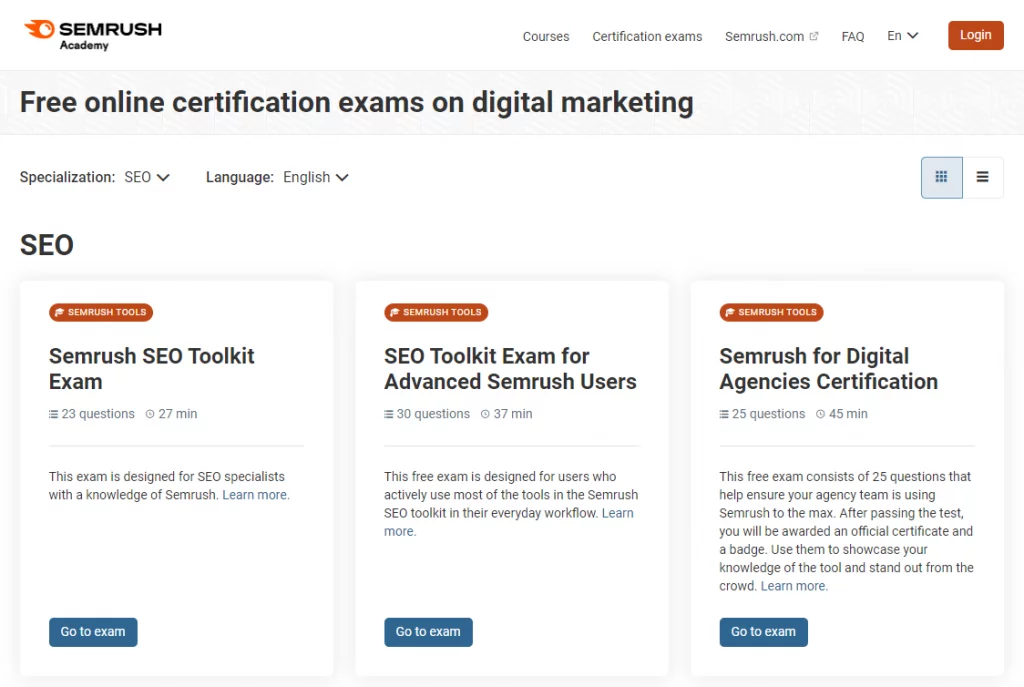Image resolution: width=1024 pixels, height=687 pixels.
Task: Click questions list icon beside 30 questions
Action: click(x=389, y=414)
